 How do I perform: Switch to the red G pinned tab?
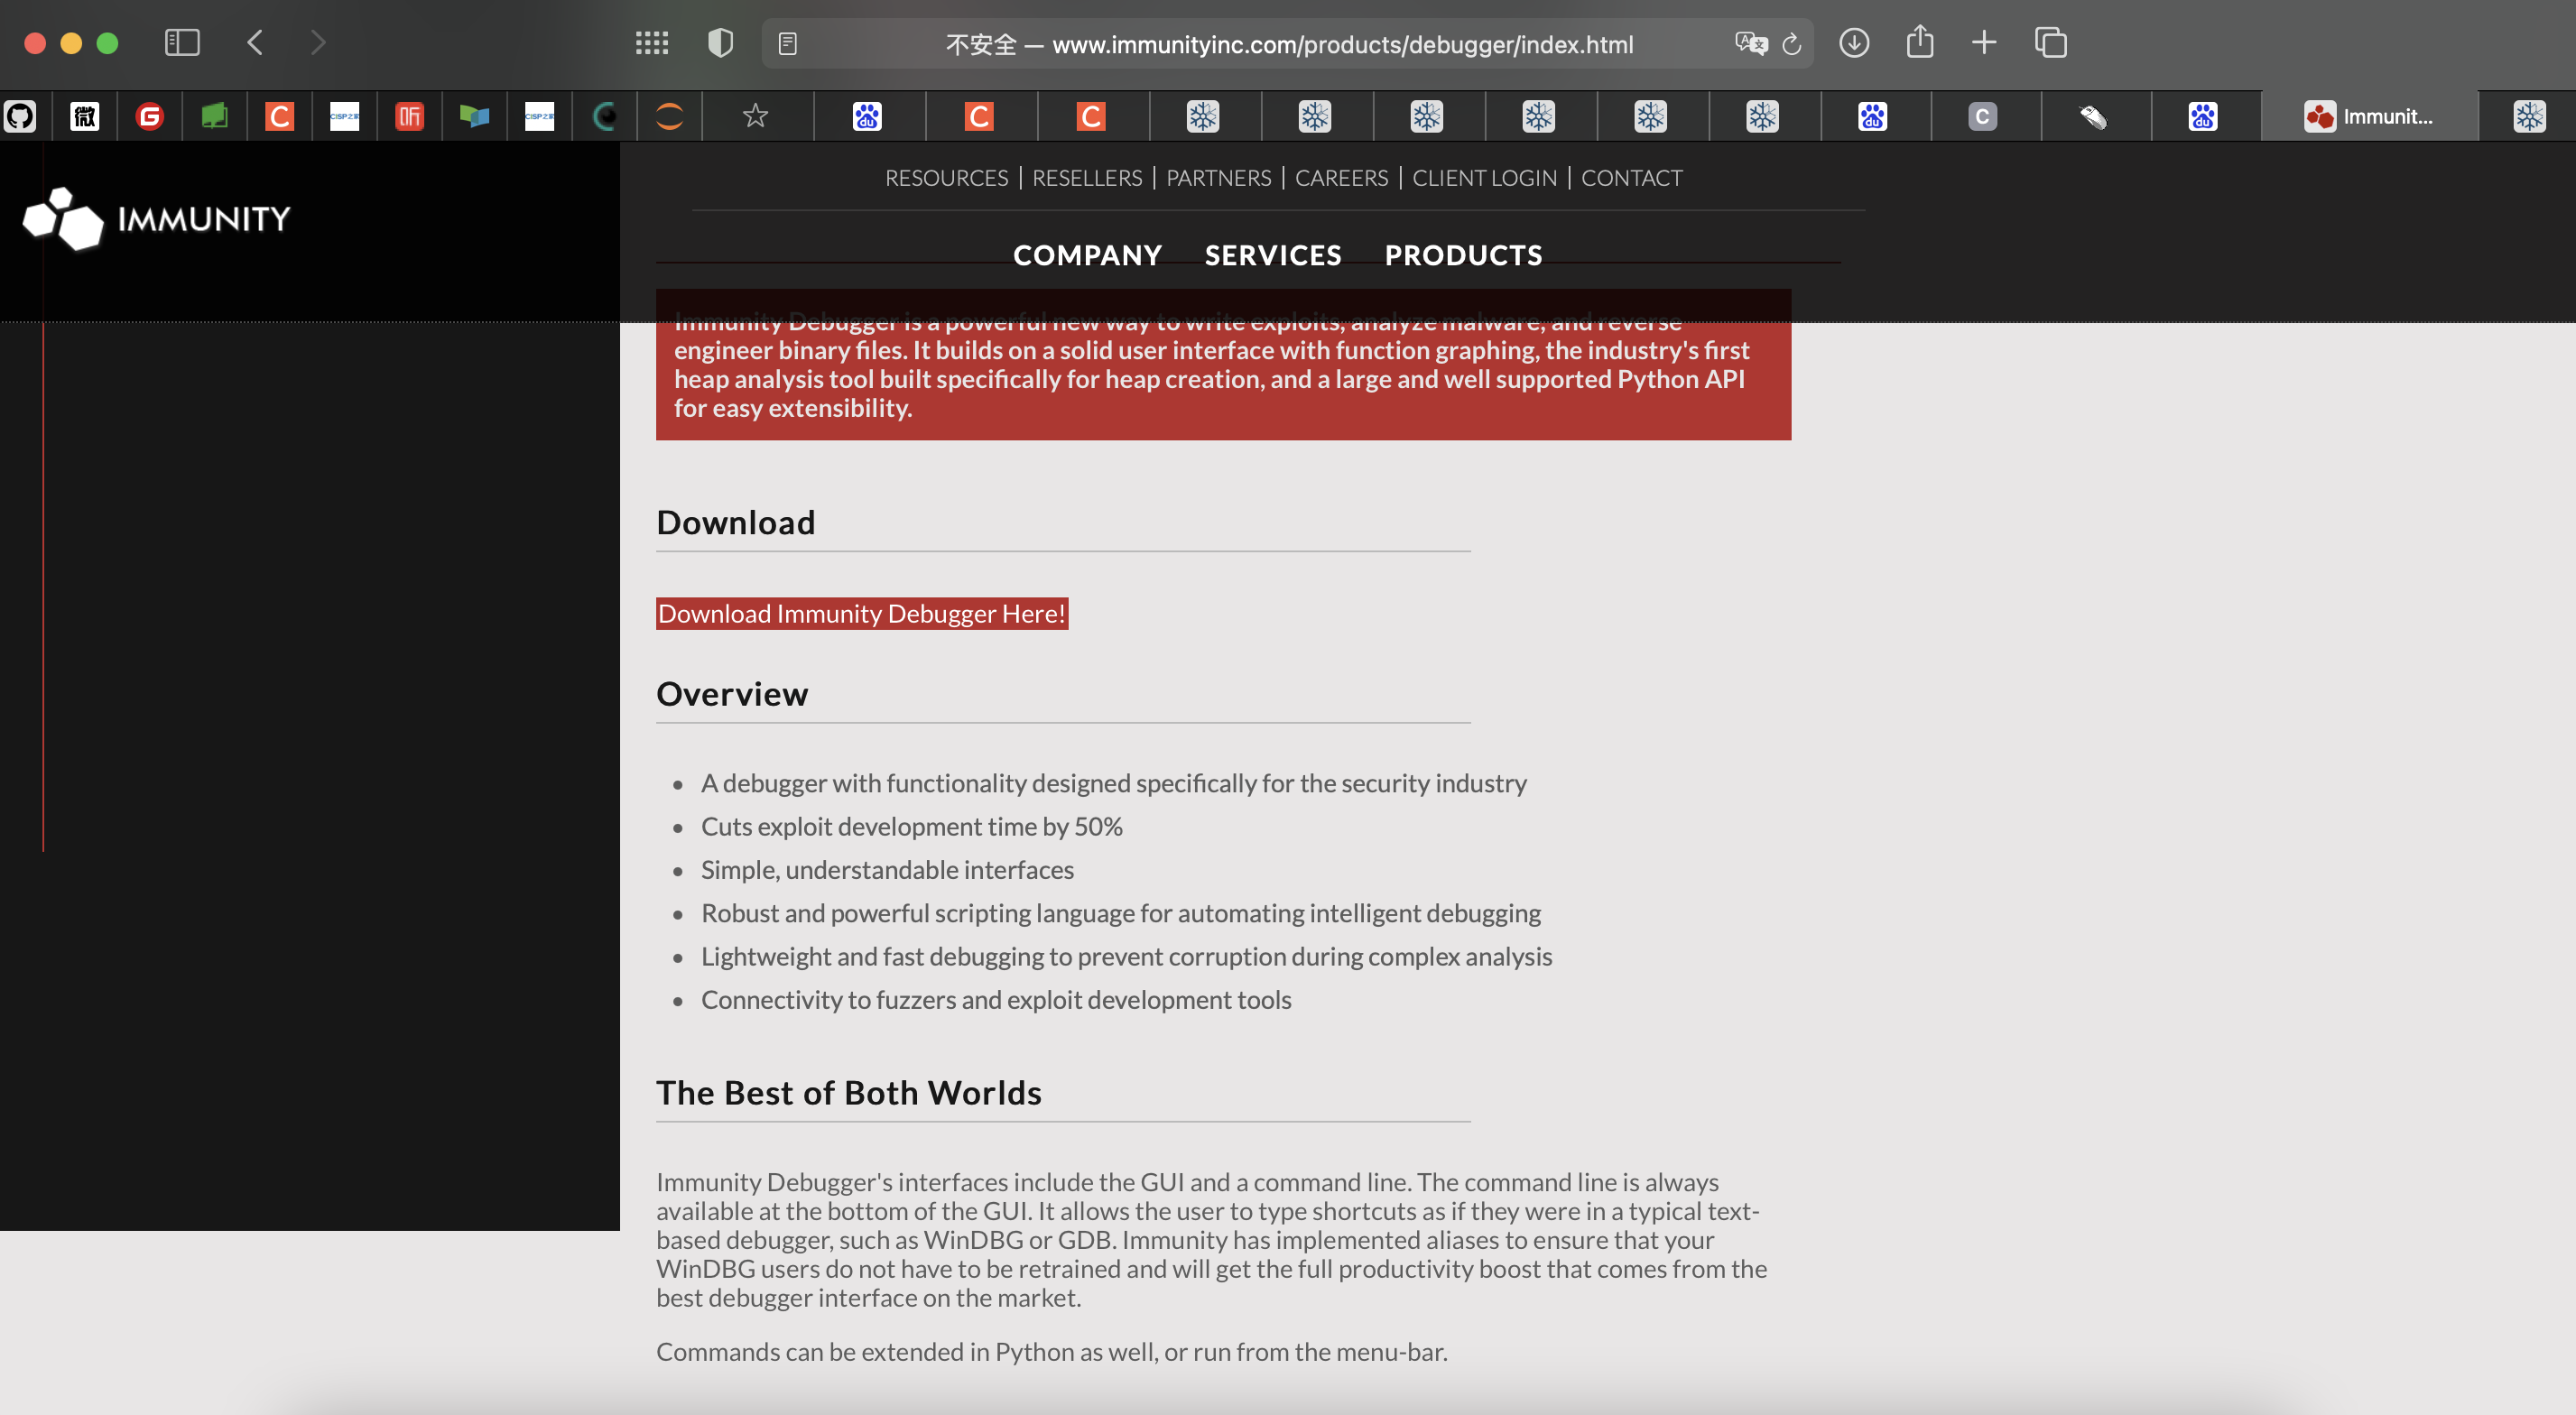(x=150, y=116)
